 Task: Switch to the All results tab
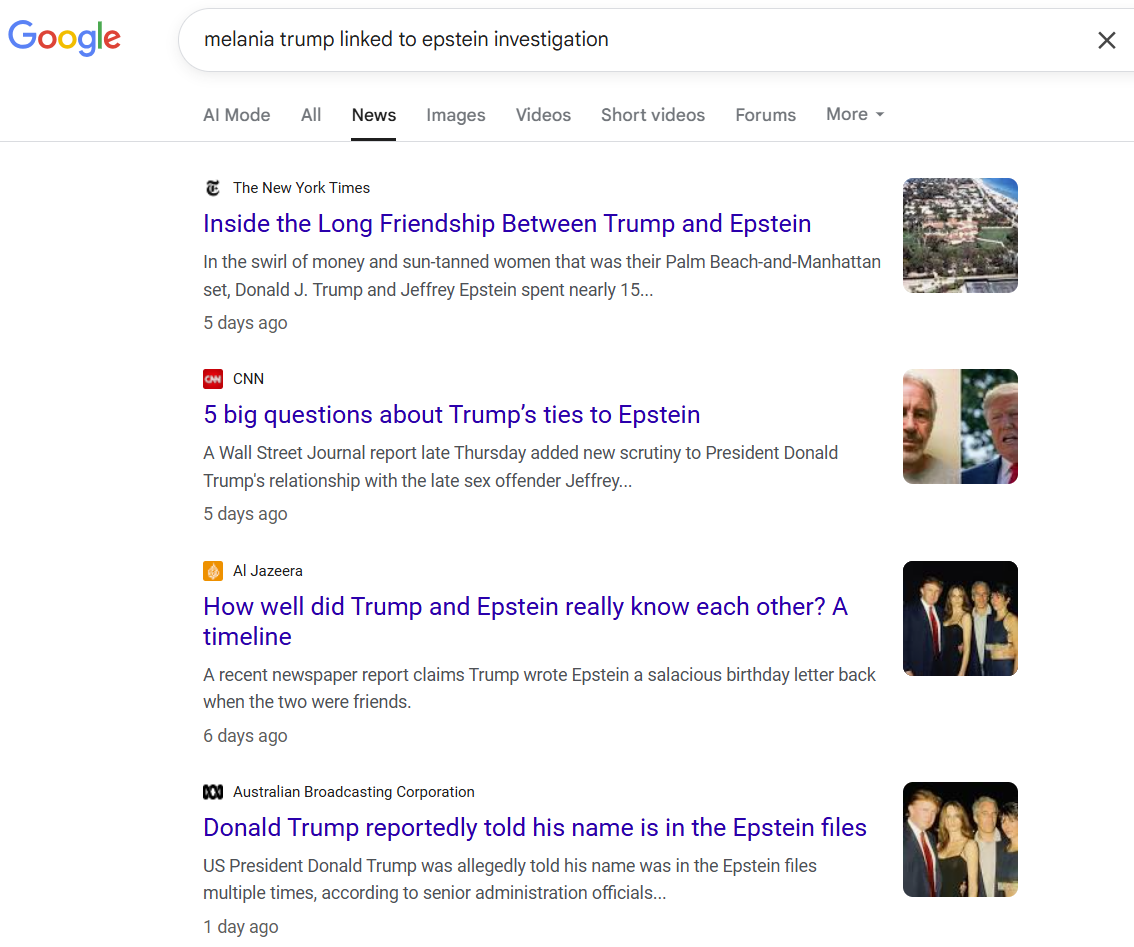[x=311, y=115]
